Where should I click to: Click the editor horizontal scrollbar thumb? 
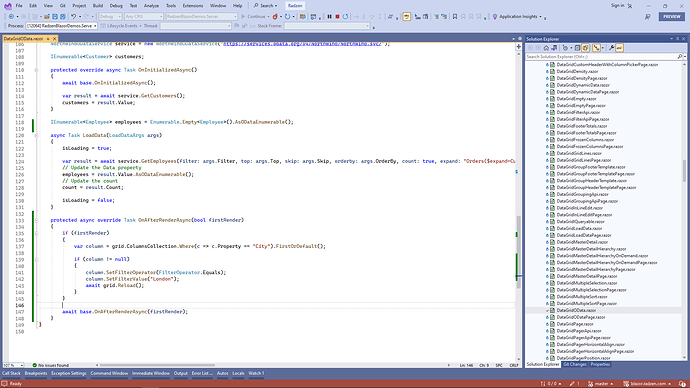click(x=157, y=365)
